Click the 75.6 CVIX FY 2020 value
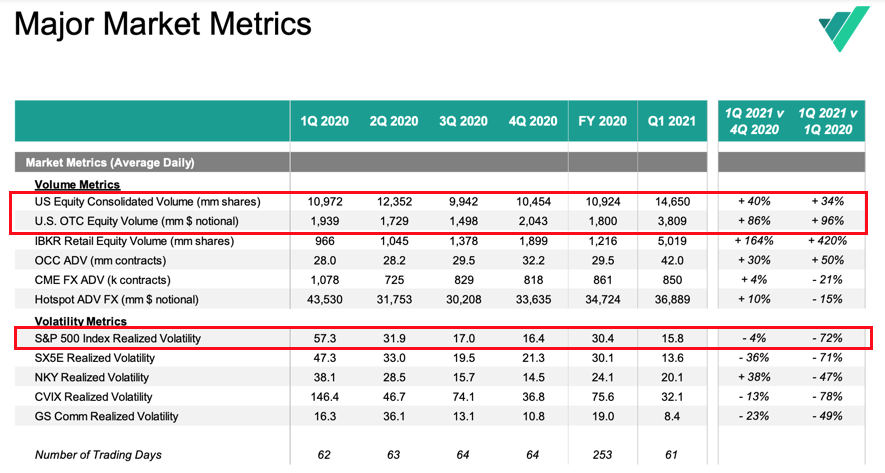885x473 pixels. coord(603,397)
